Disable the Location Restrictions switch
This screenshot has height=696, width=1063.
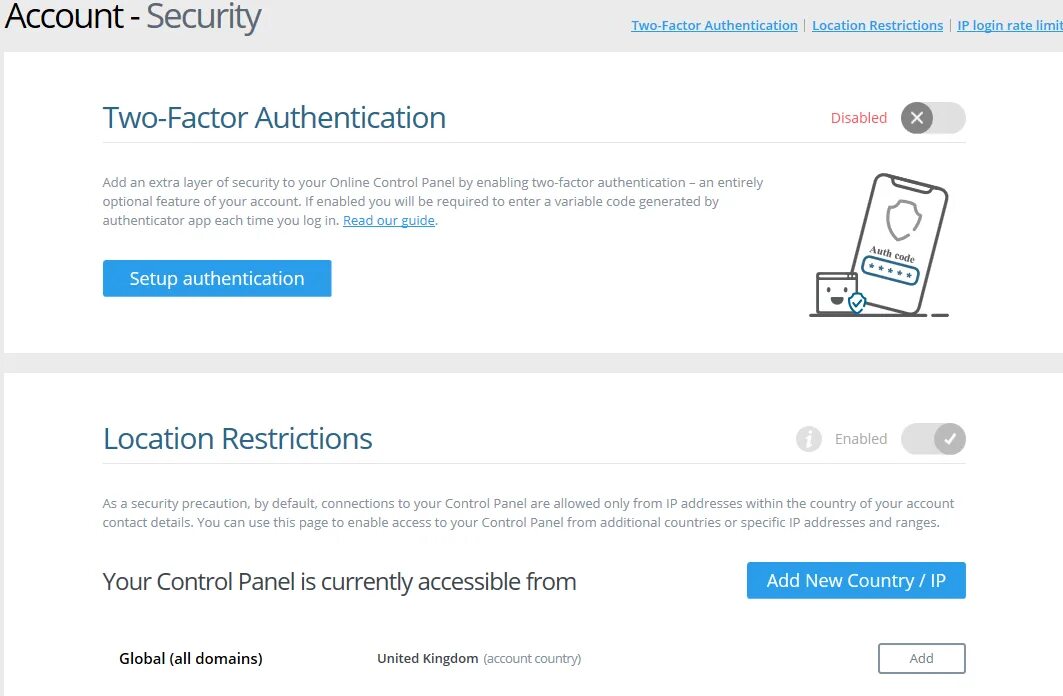[933, 439]
